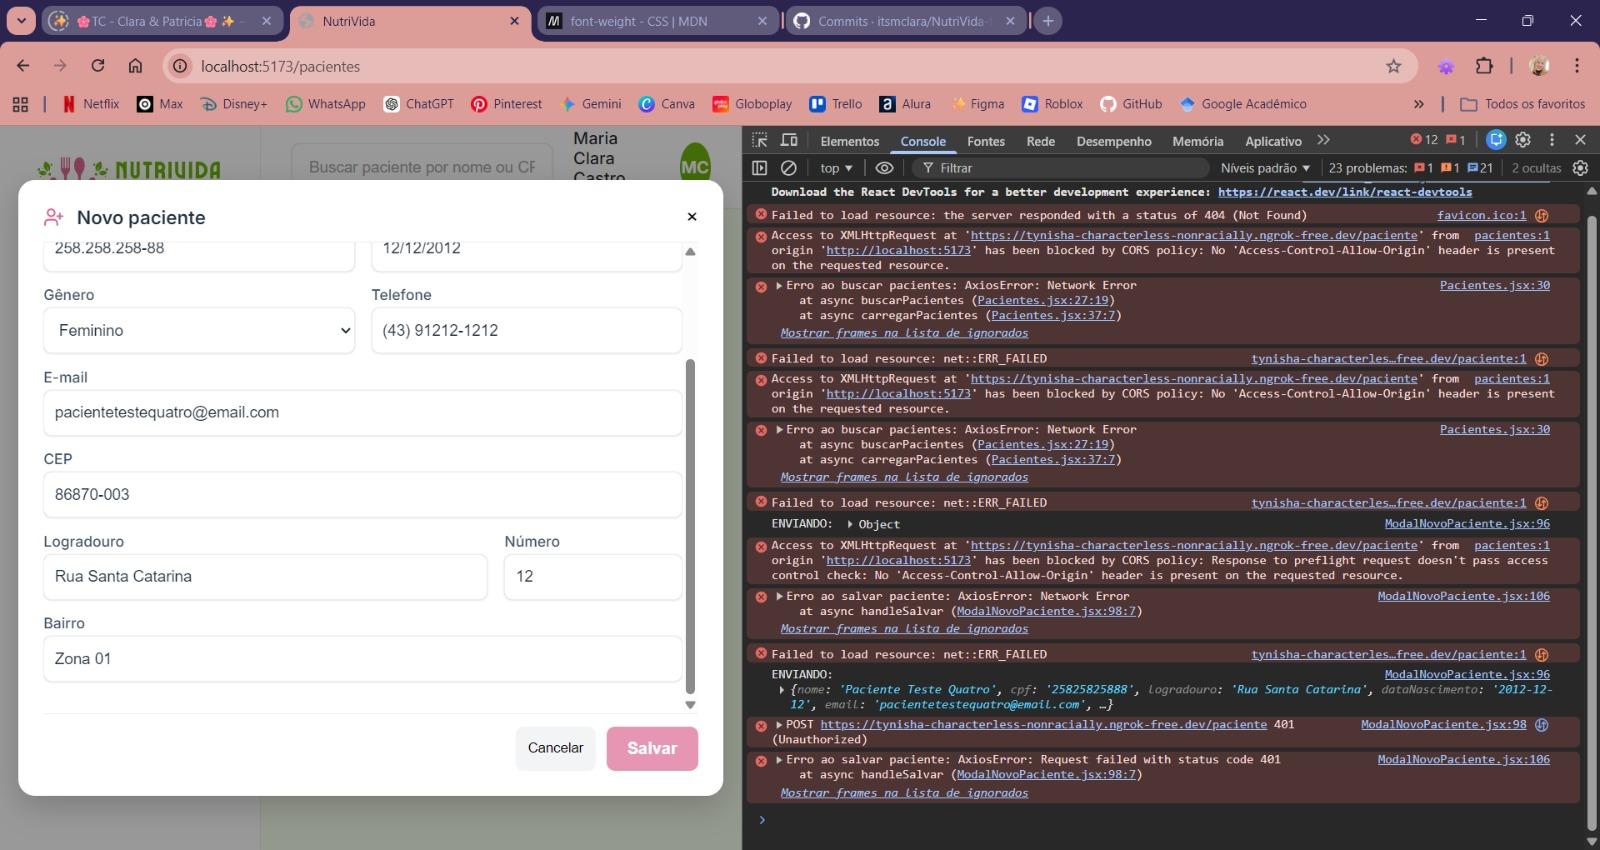Screen dimensions: 1600x850
Task: Bookmark this page with the star icon
Action: coord(1394,66)
